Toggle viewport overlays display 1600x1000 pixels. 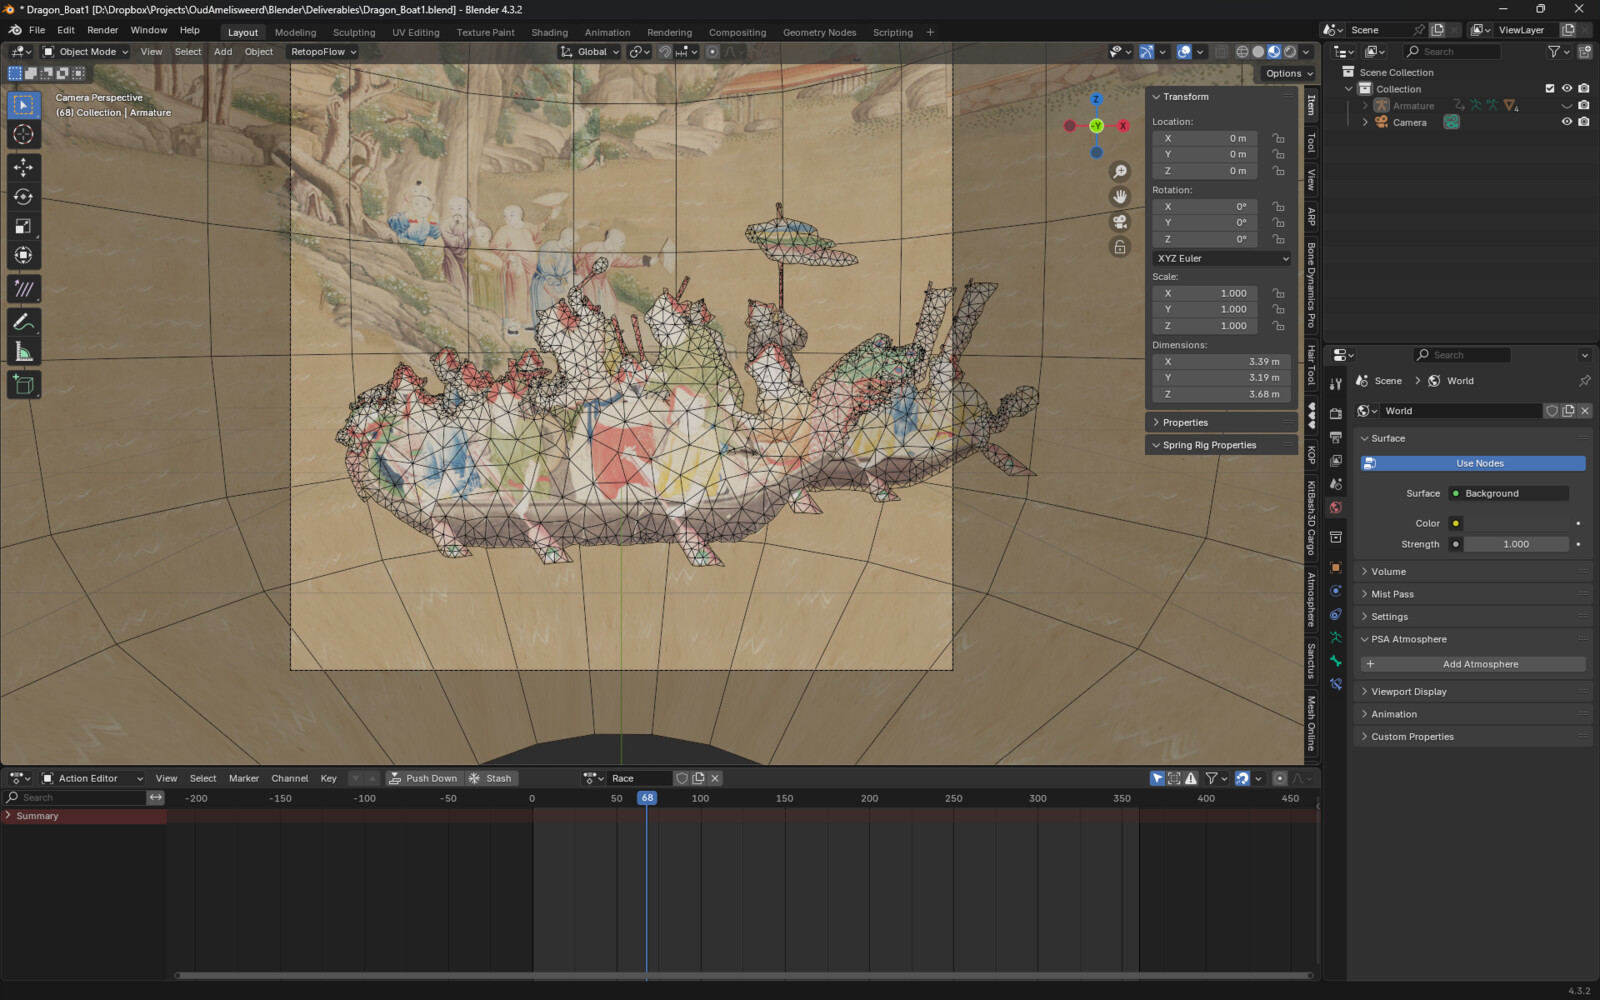[1184, 52]
